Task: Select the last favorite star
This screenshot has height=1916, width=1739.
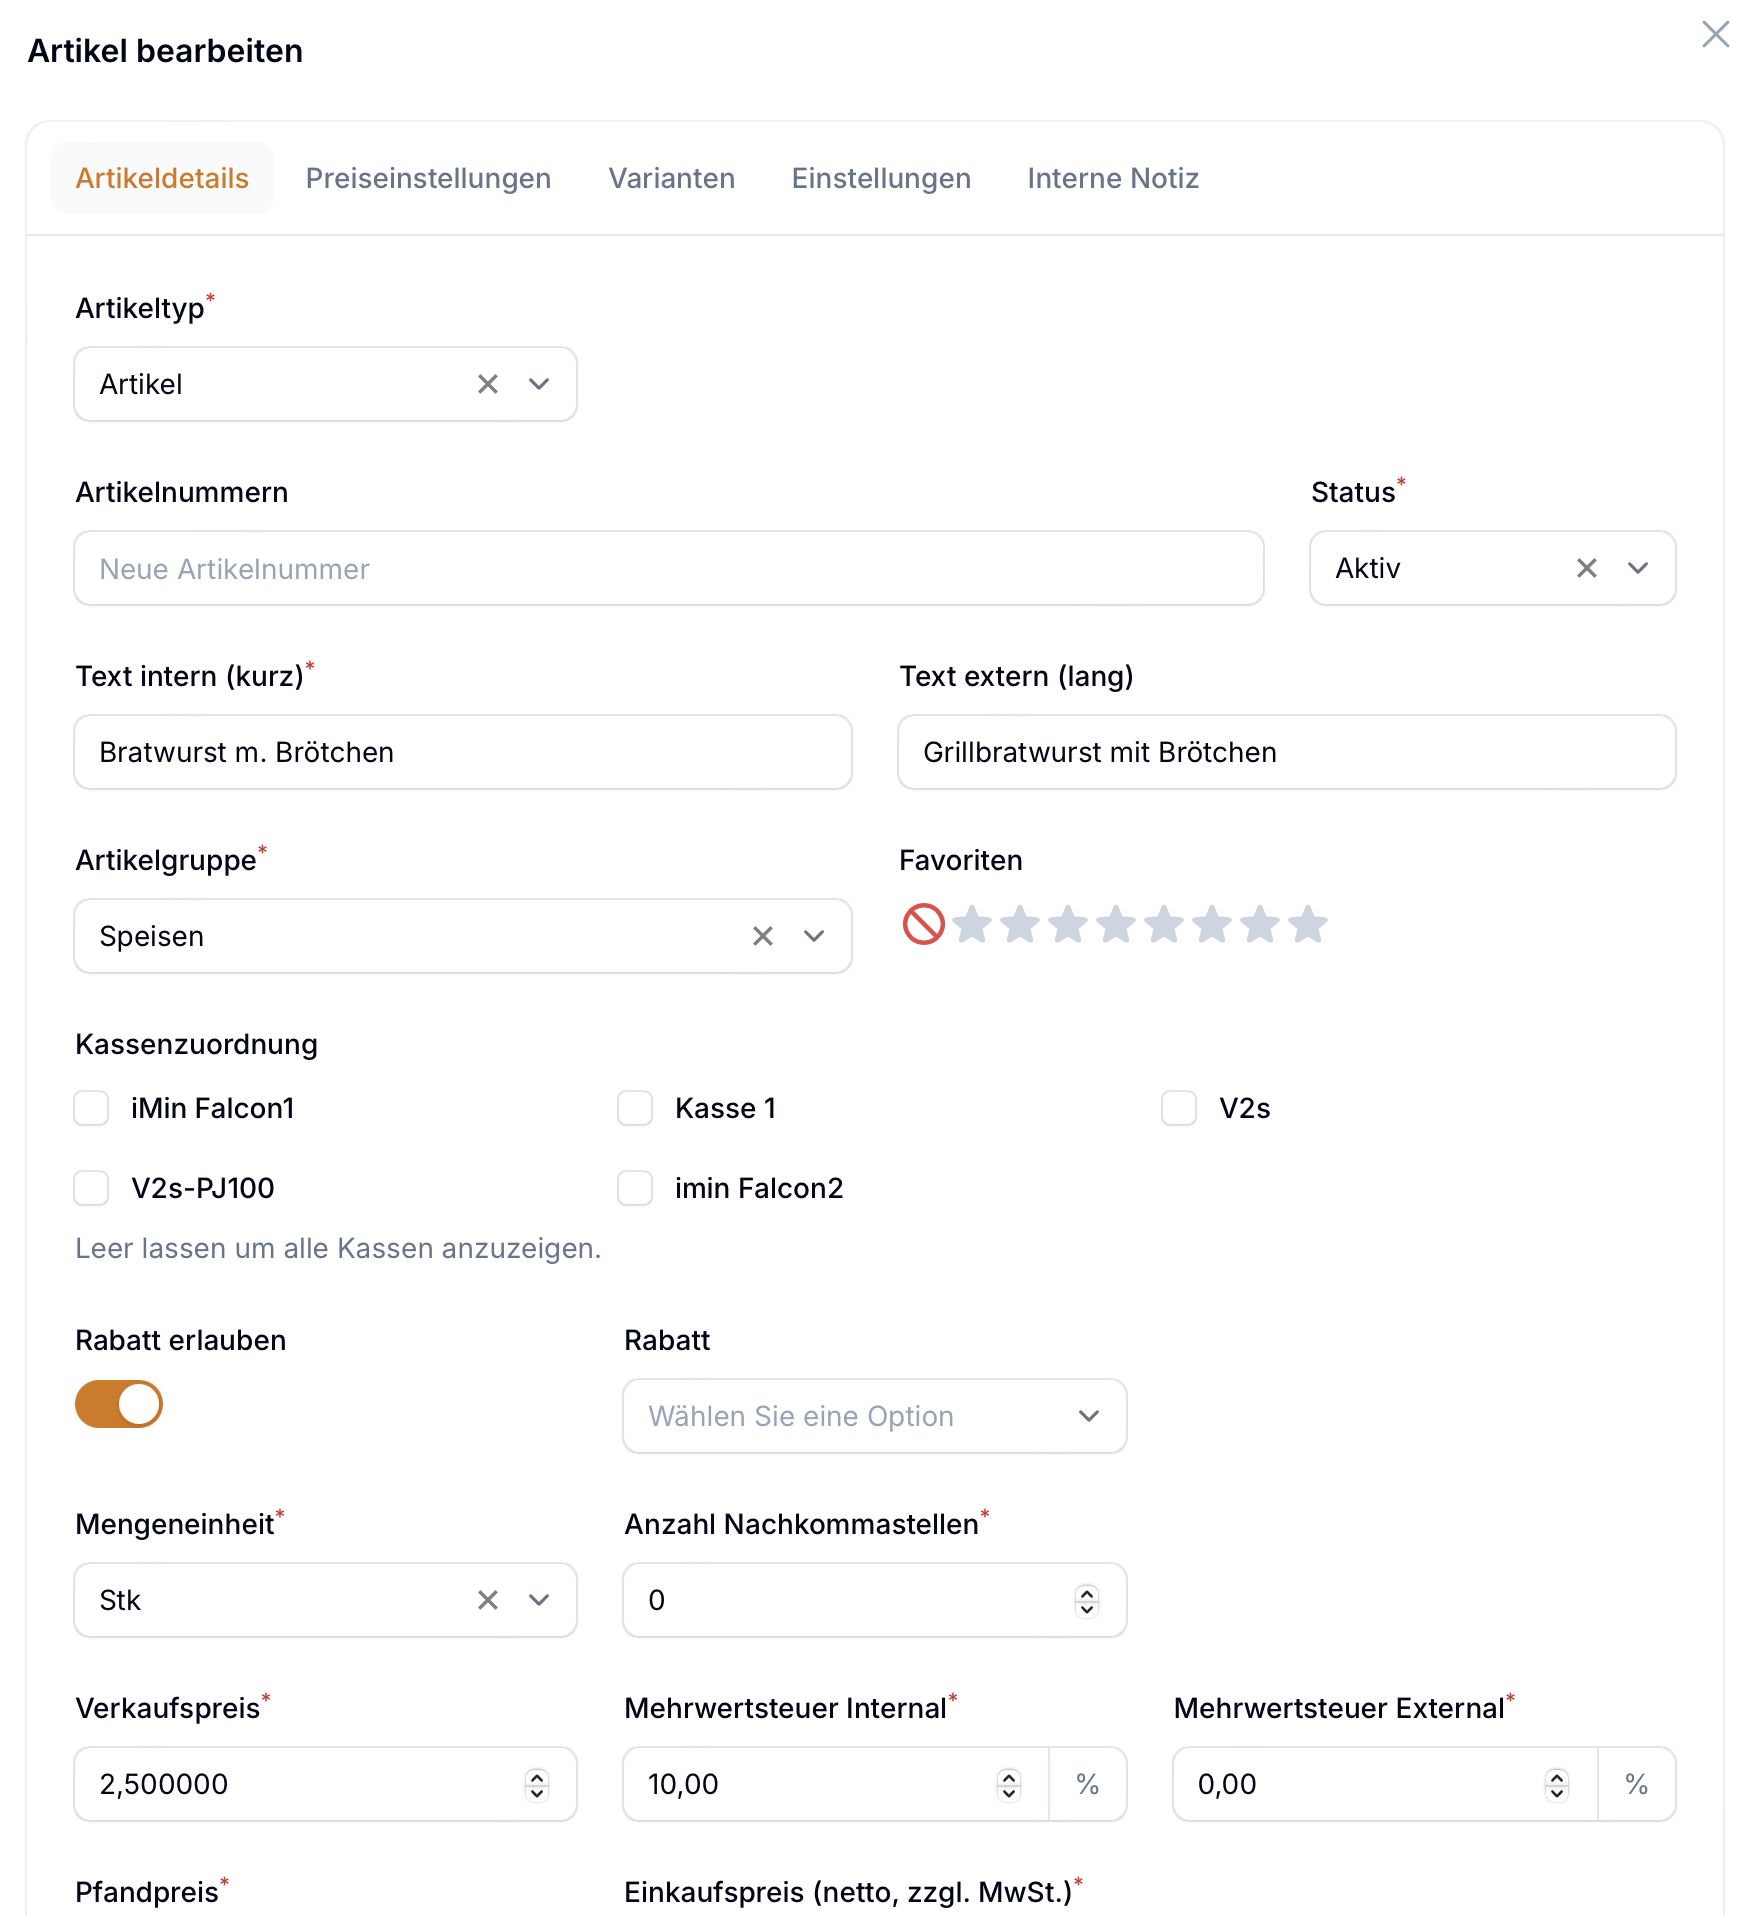Action: point(1308,924)
